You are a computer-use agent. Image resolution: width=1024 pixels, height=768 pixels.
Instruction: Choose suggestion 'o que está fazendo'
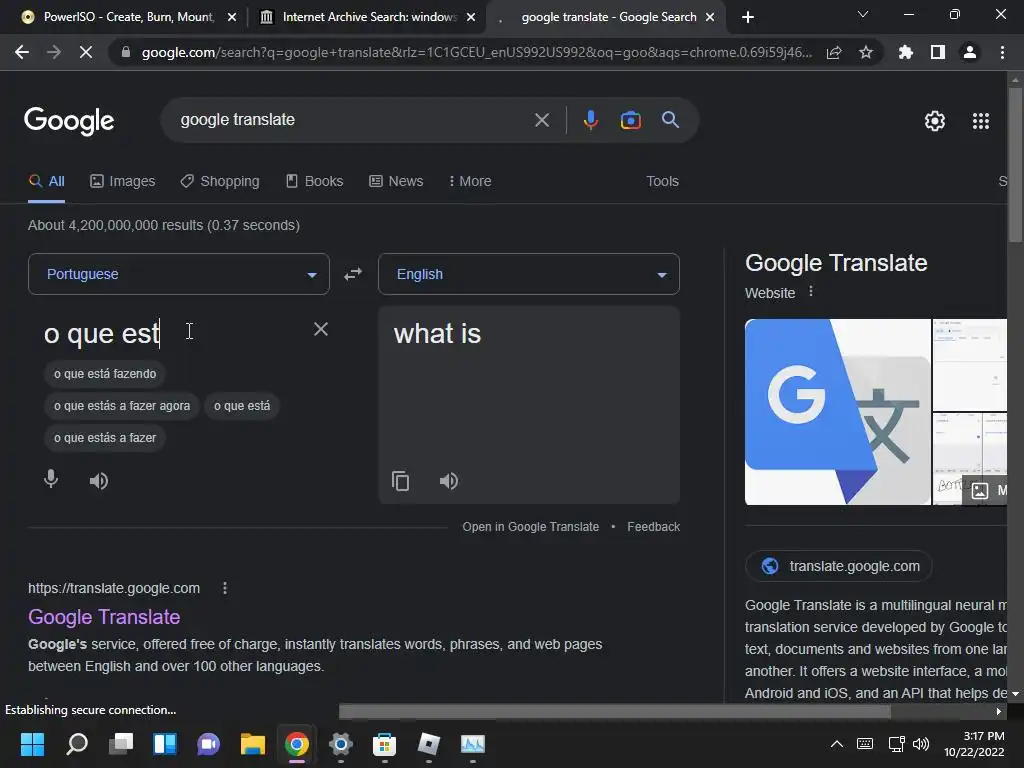105,374
